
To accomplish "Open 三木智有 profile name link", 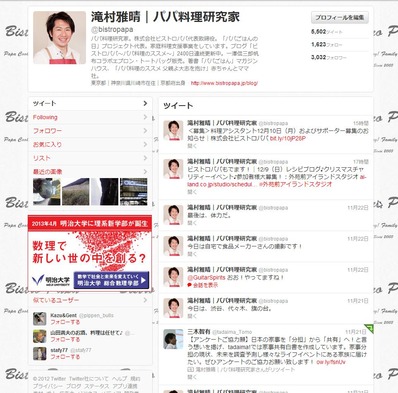I will 199,332.
